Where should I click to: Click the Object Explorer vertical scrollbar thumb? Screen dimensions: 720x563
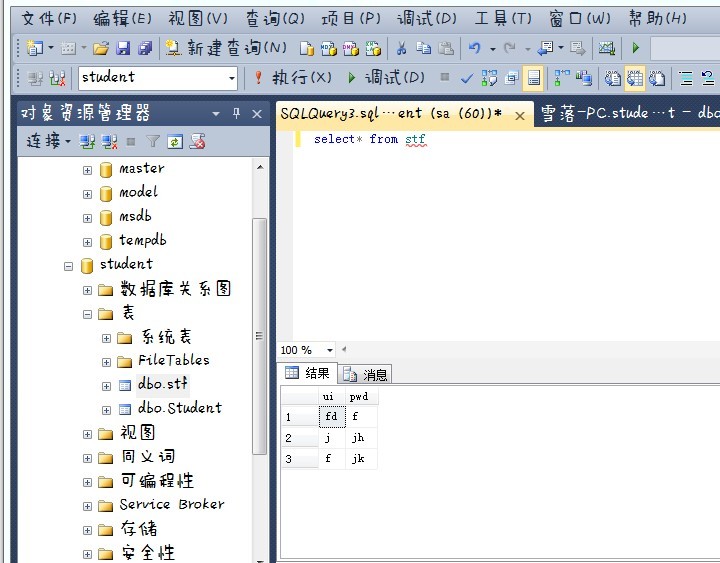259,336
